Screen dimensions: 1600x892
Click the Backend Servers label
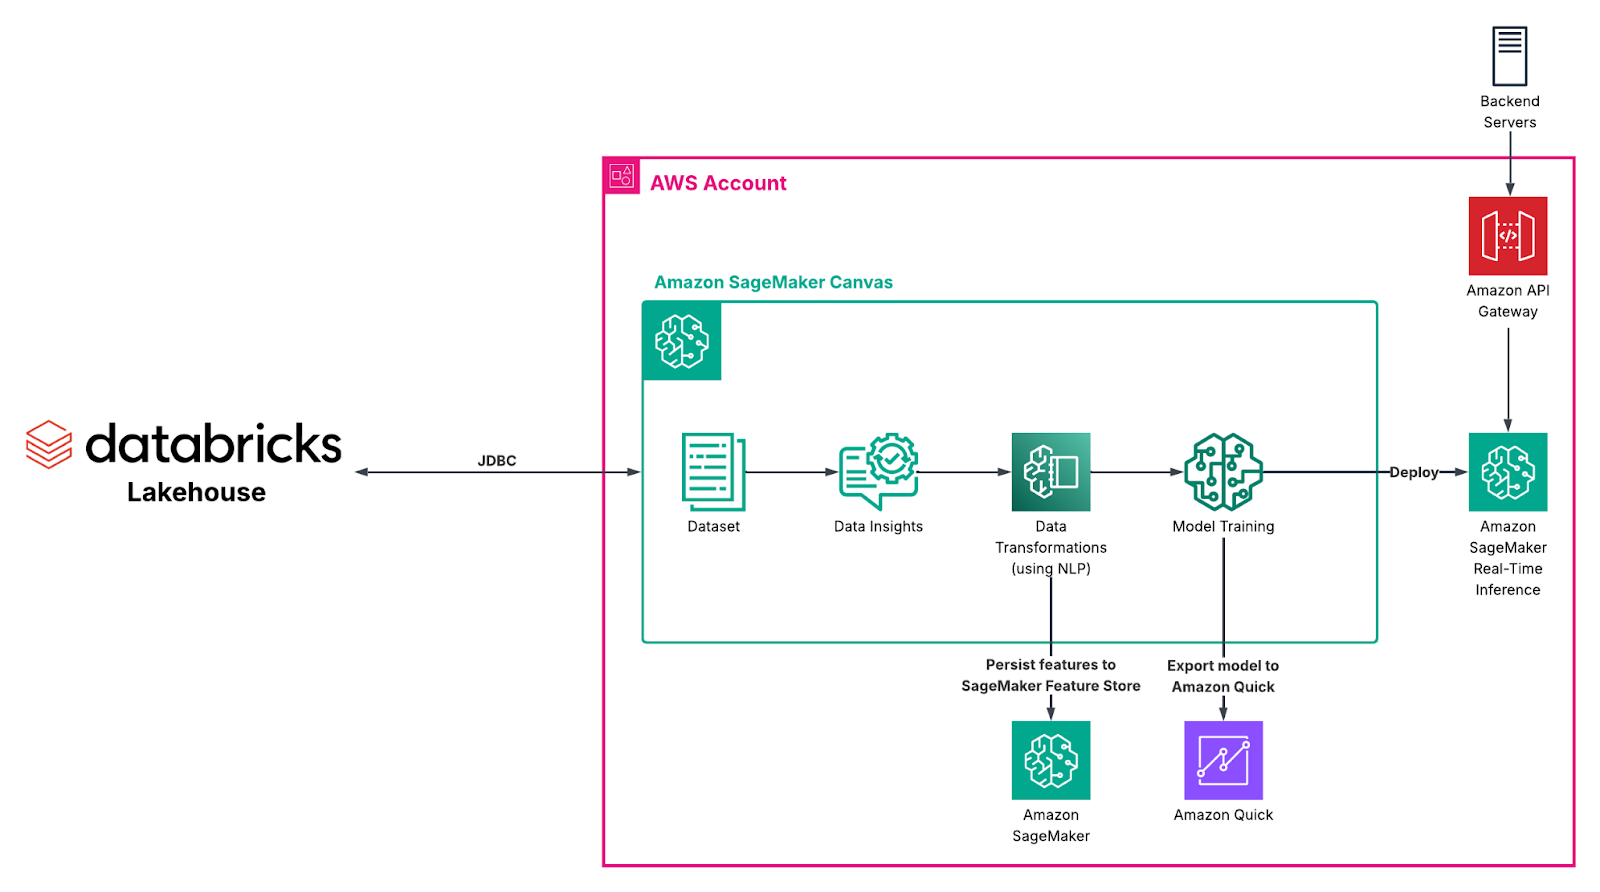coord(1510,112)
